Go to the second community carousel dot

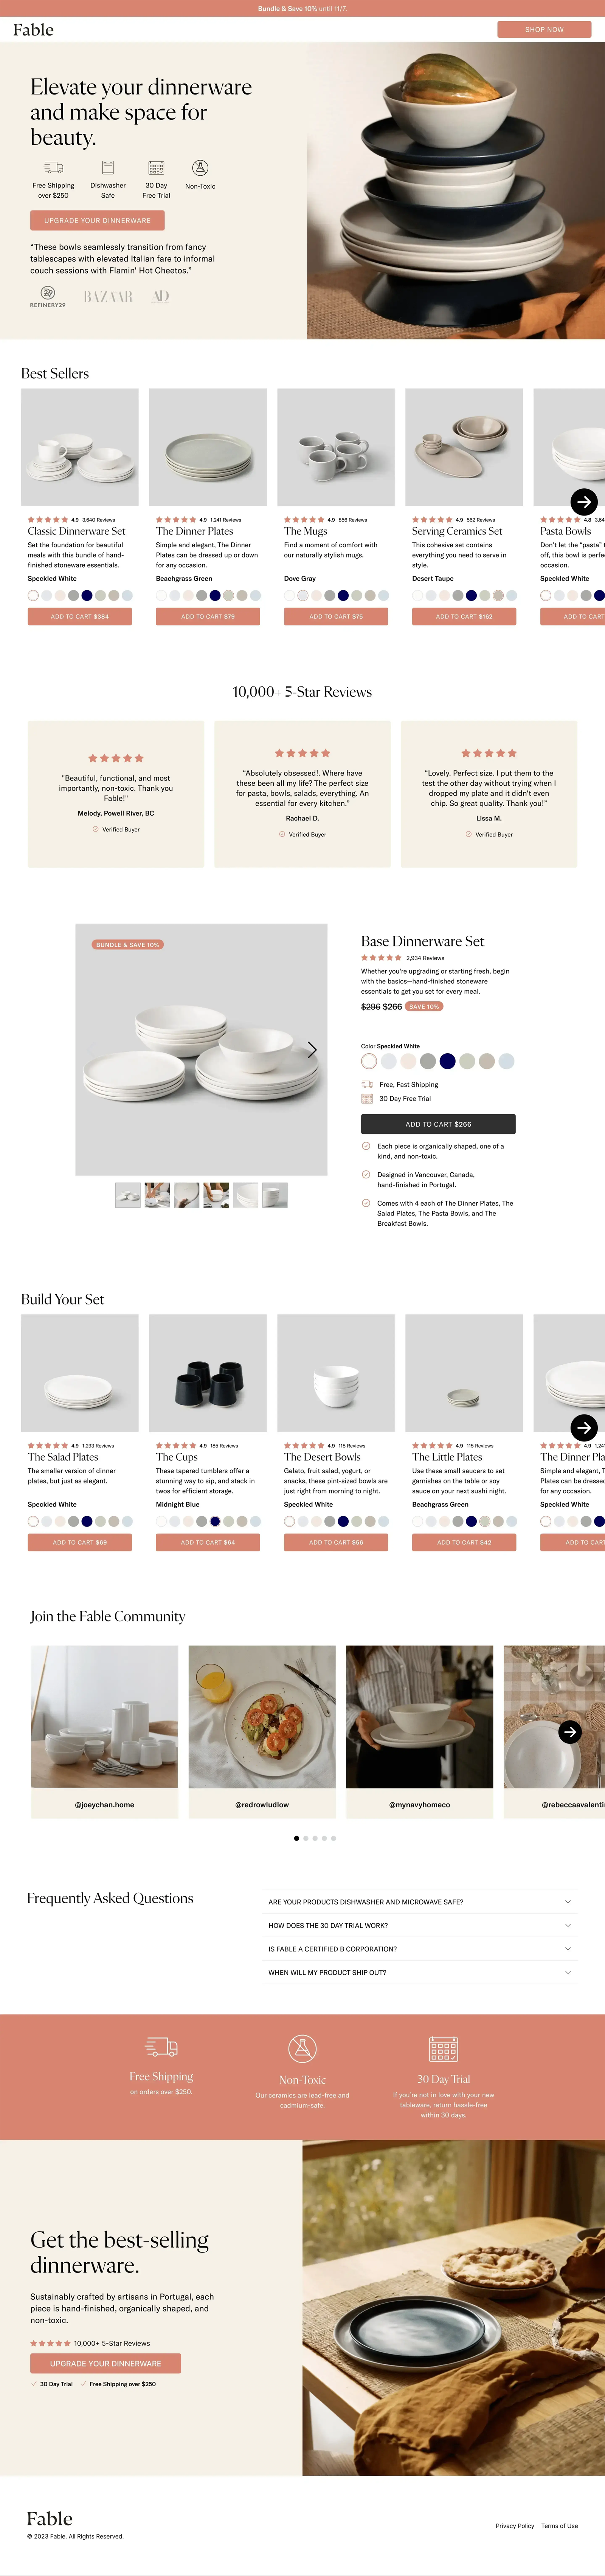(306, 1838)
